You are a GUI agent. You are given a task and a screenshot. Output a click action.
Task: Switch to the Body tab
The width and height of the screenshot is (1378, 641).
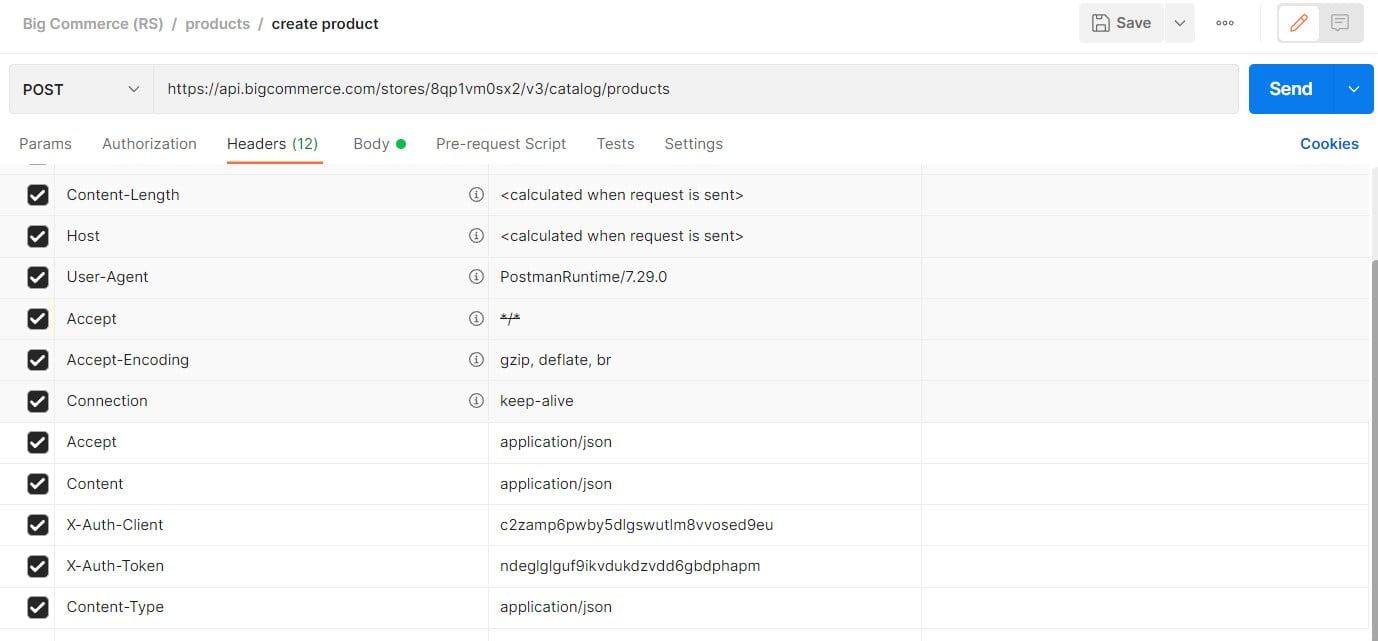click(371, 143)
